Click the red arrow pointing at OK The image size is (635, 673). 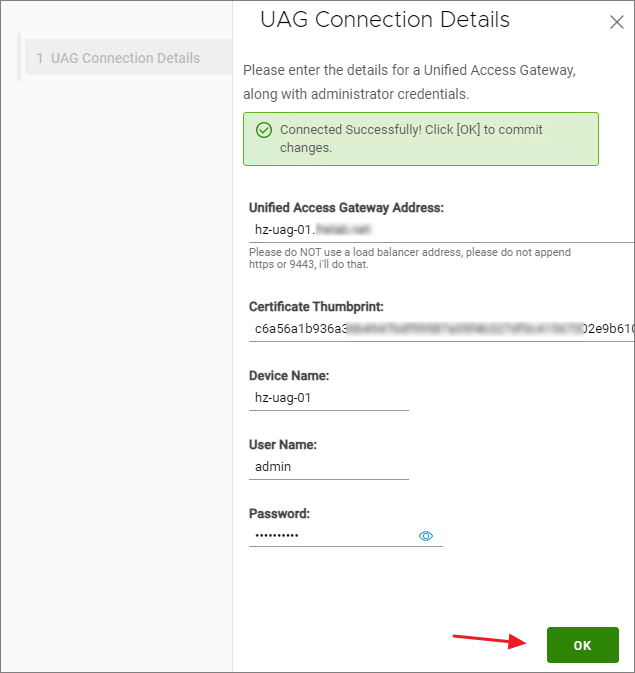tap(488, 641)
